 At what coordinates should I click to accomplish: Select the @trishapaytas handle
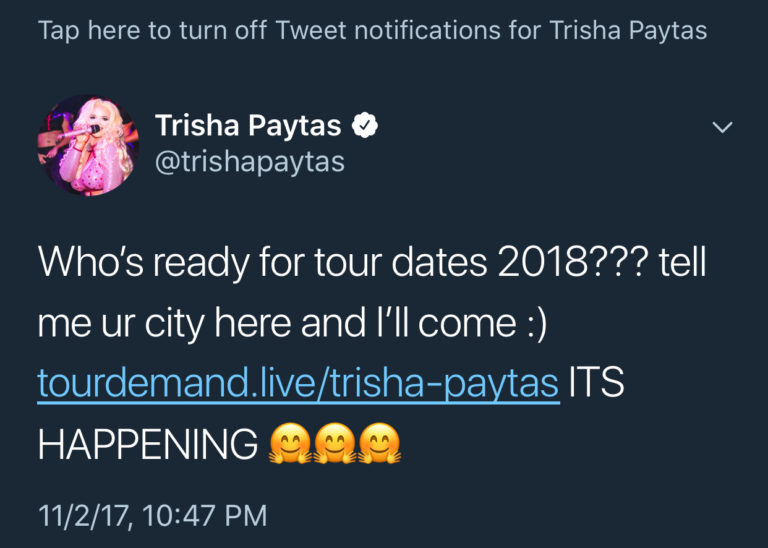coord(249,161)
